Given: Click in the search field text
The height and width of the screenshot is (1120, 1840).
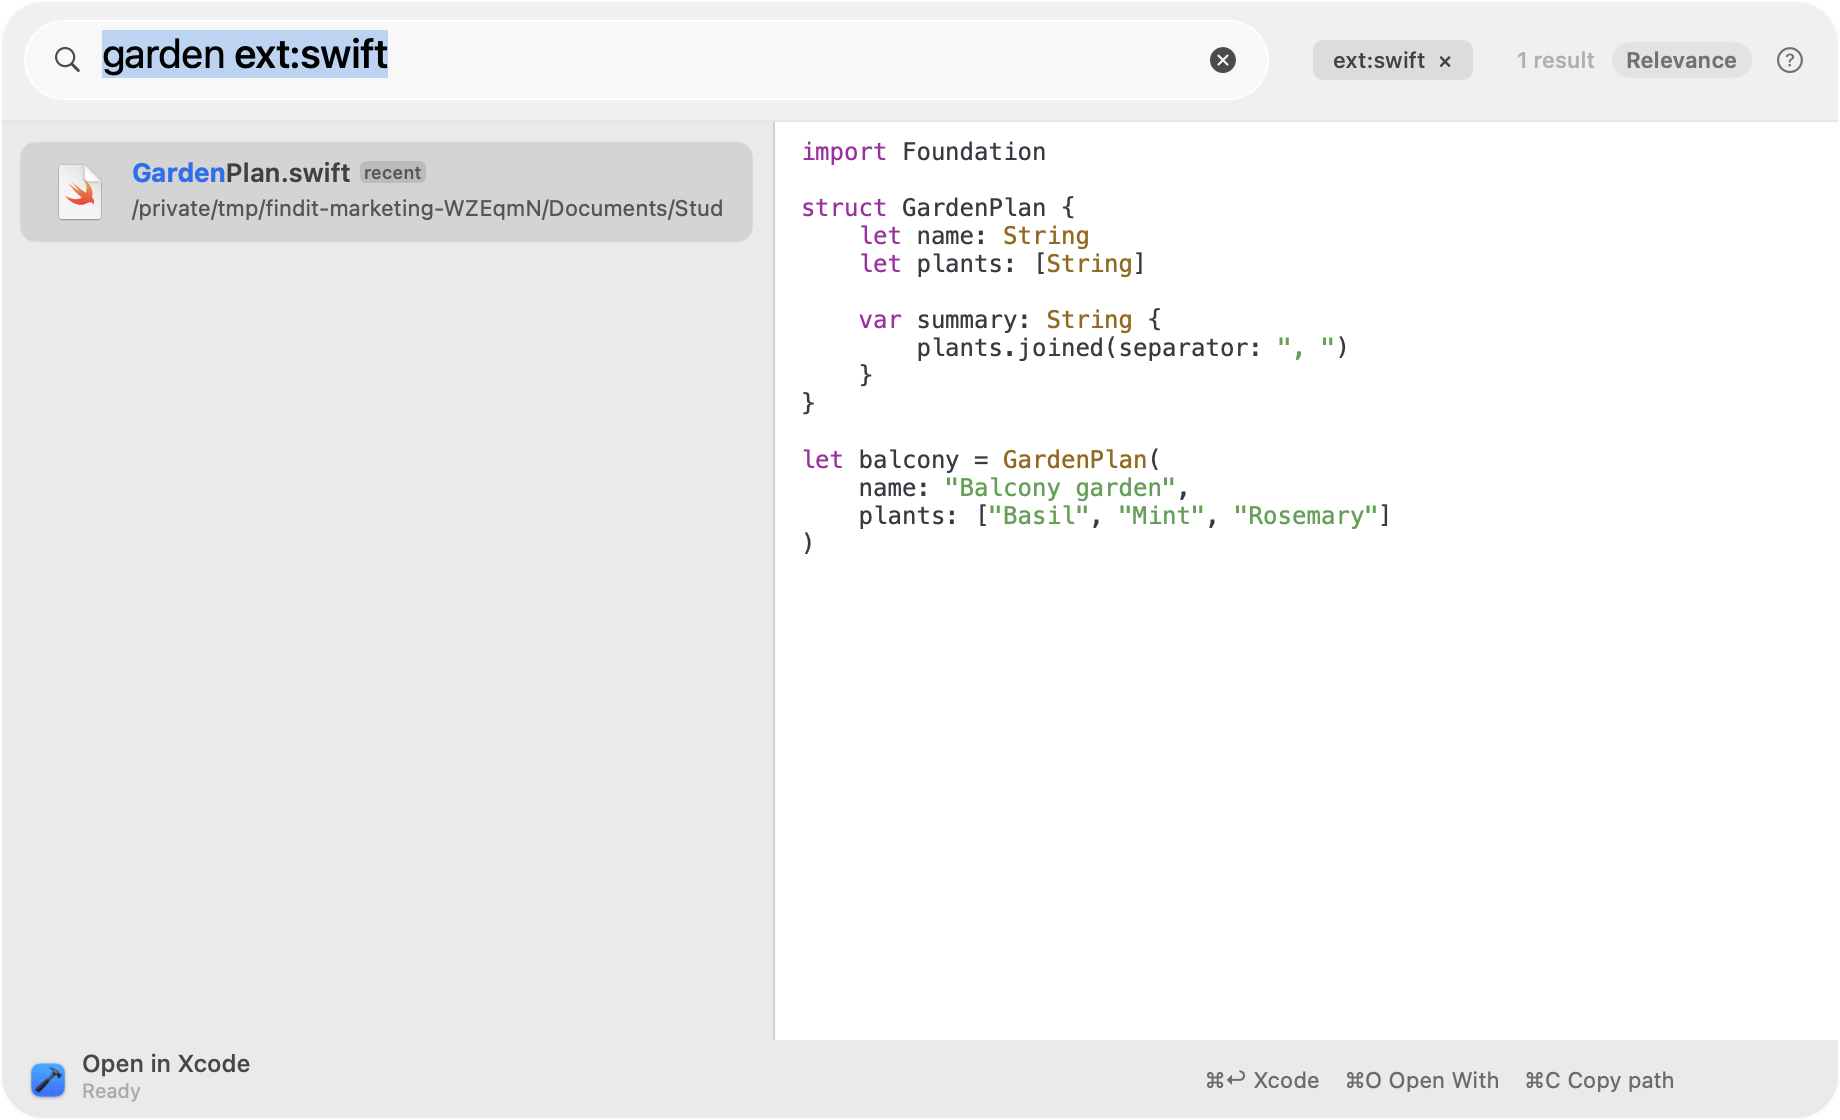Looking at the screenshot, I should 245,54.
